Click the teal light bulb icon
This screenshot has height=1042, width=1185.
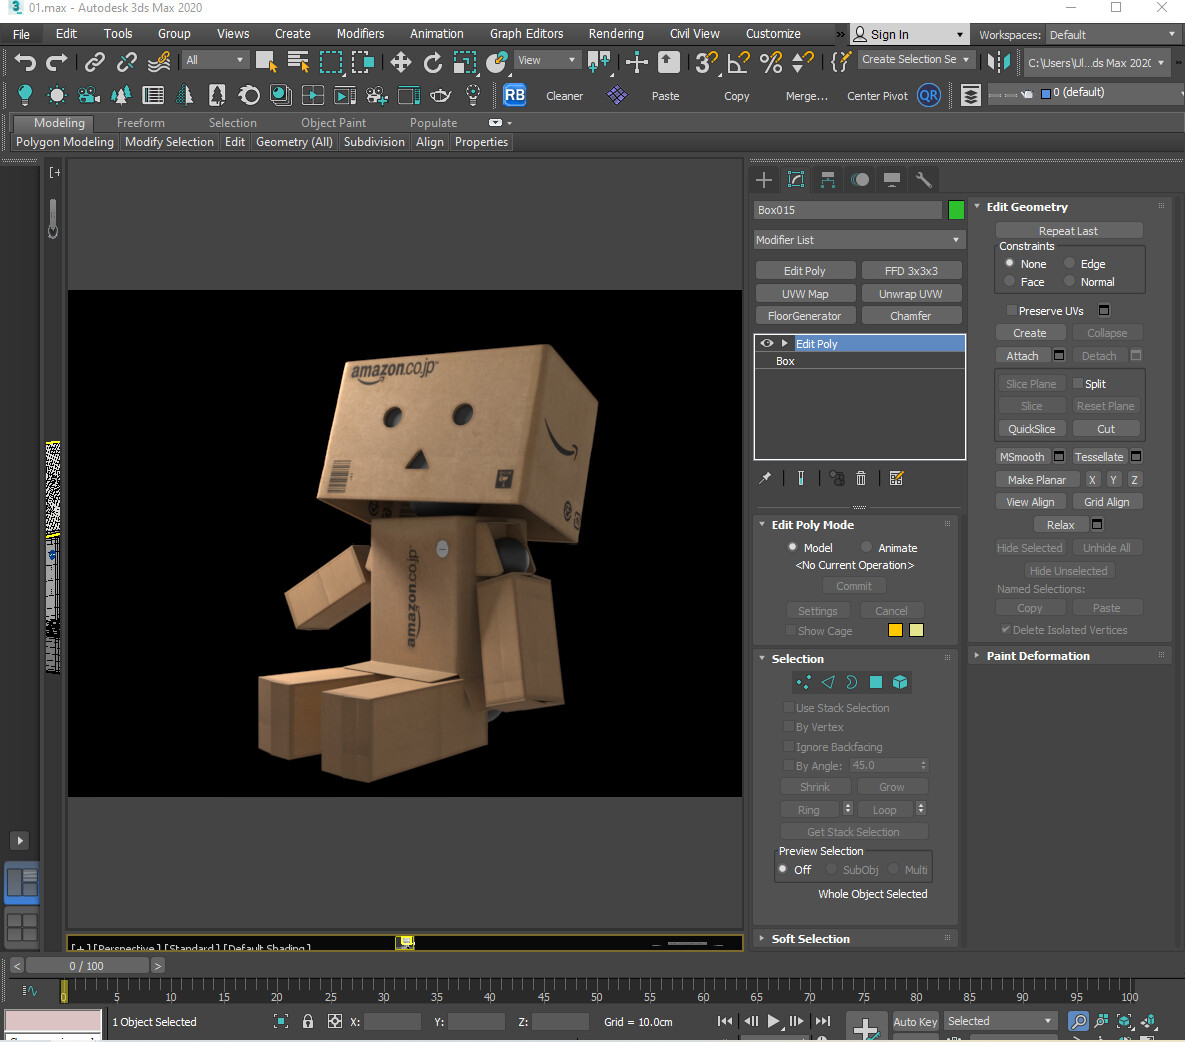[25, 95]
